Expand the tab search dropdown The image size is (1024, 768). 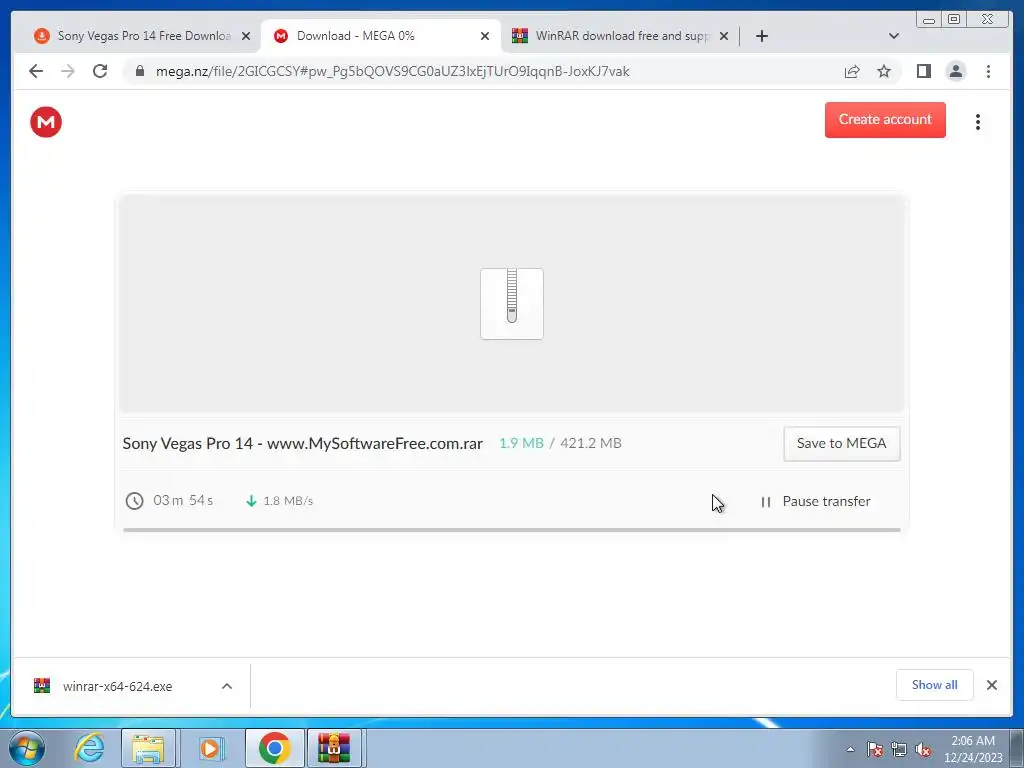click(x=894, y=36)
